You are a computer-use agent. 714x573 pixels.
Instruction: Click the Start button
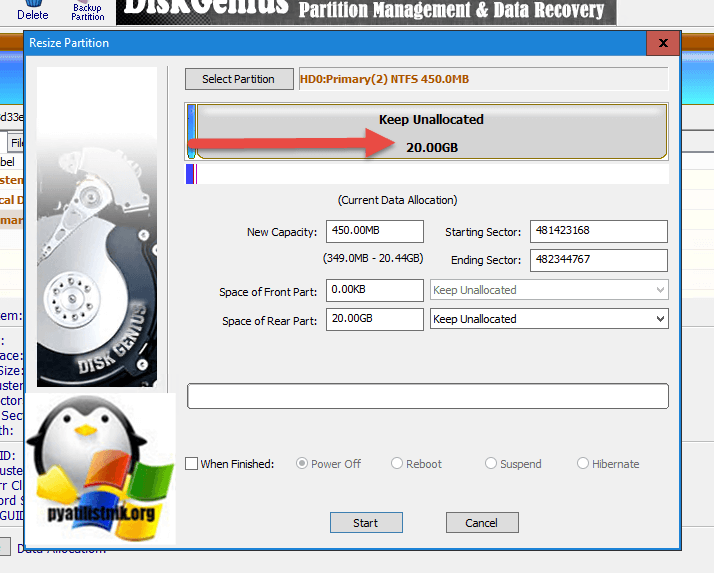click(x=366, y=523)
